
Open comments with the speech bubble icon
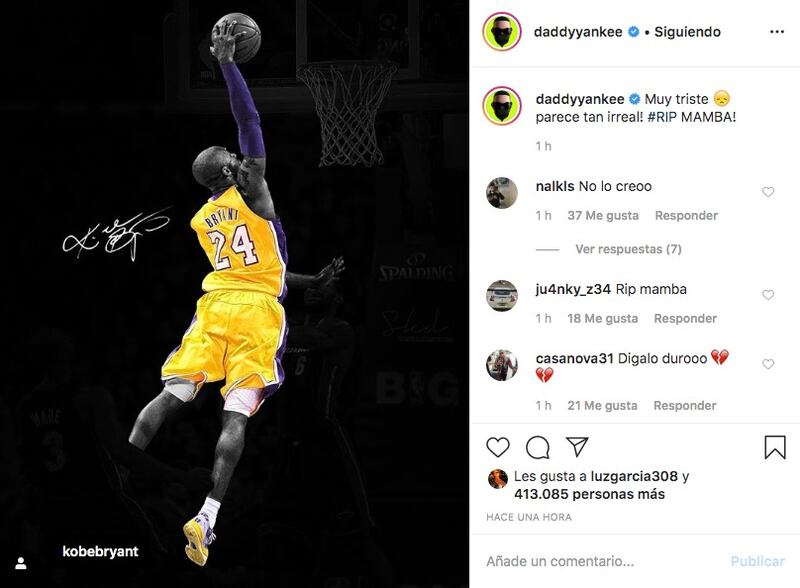coord(537,448)
